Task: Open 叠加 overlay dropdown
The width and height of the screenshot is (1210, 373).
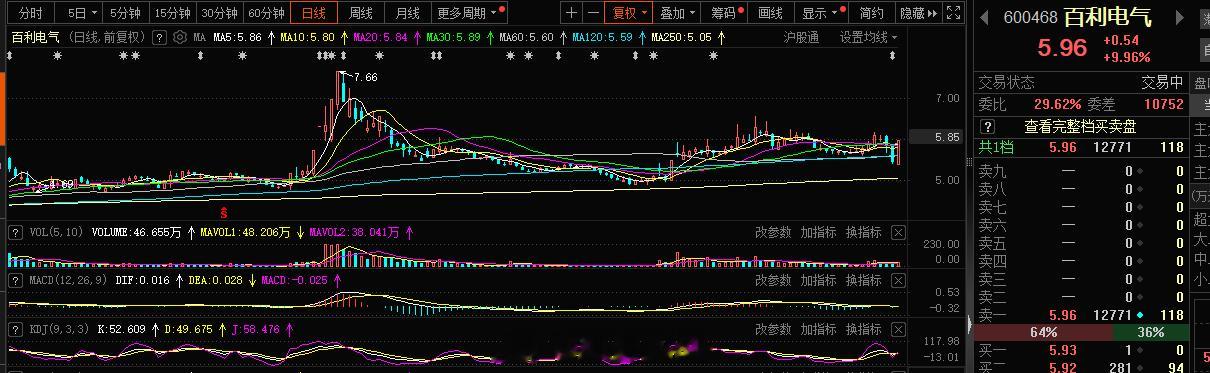Action: [x=678, y=13]
